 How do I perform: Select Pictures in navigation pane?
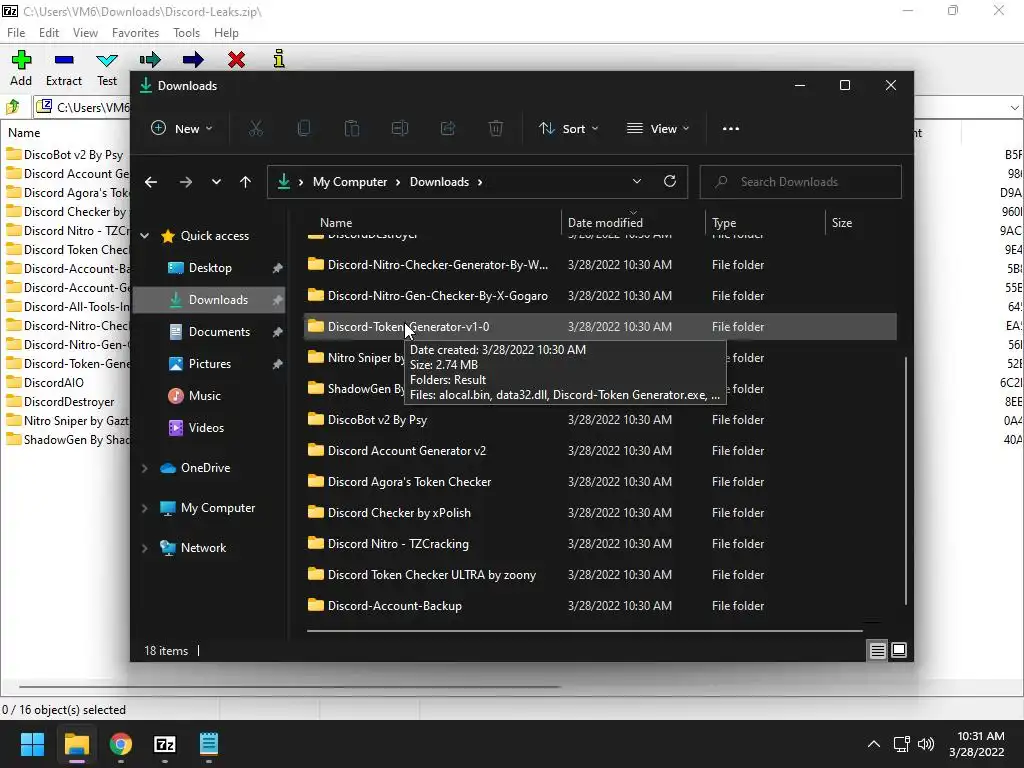pyautogui.click(x=209, y=364)
